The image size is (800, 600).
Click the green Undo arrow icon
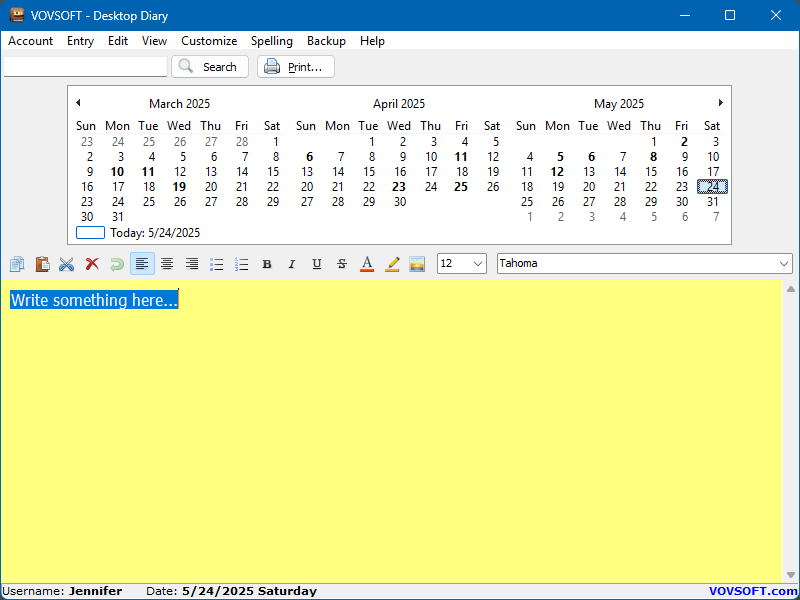point(117,264)
